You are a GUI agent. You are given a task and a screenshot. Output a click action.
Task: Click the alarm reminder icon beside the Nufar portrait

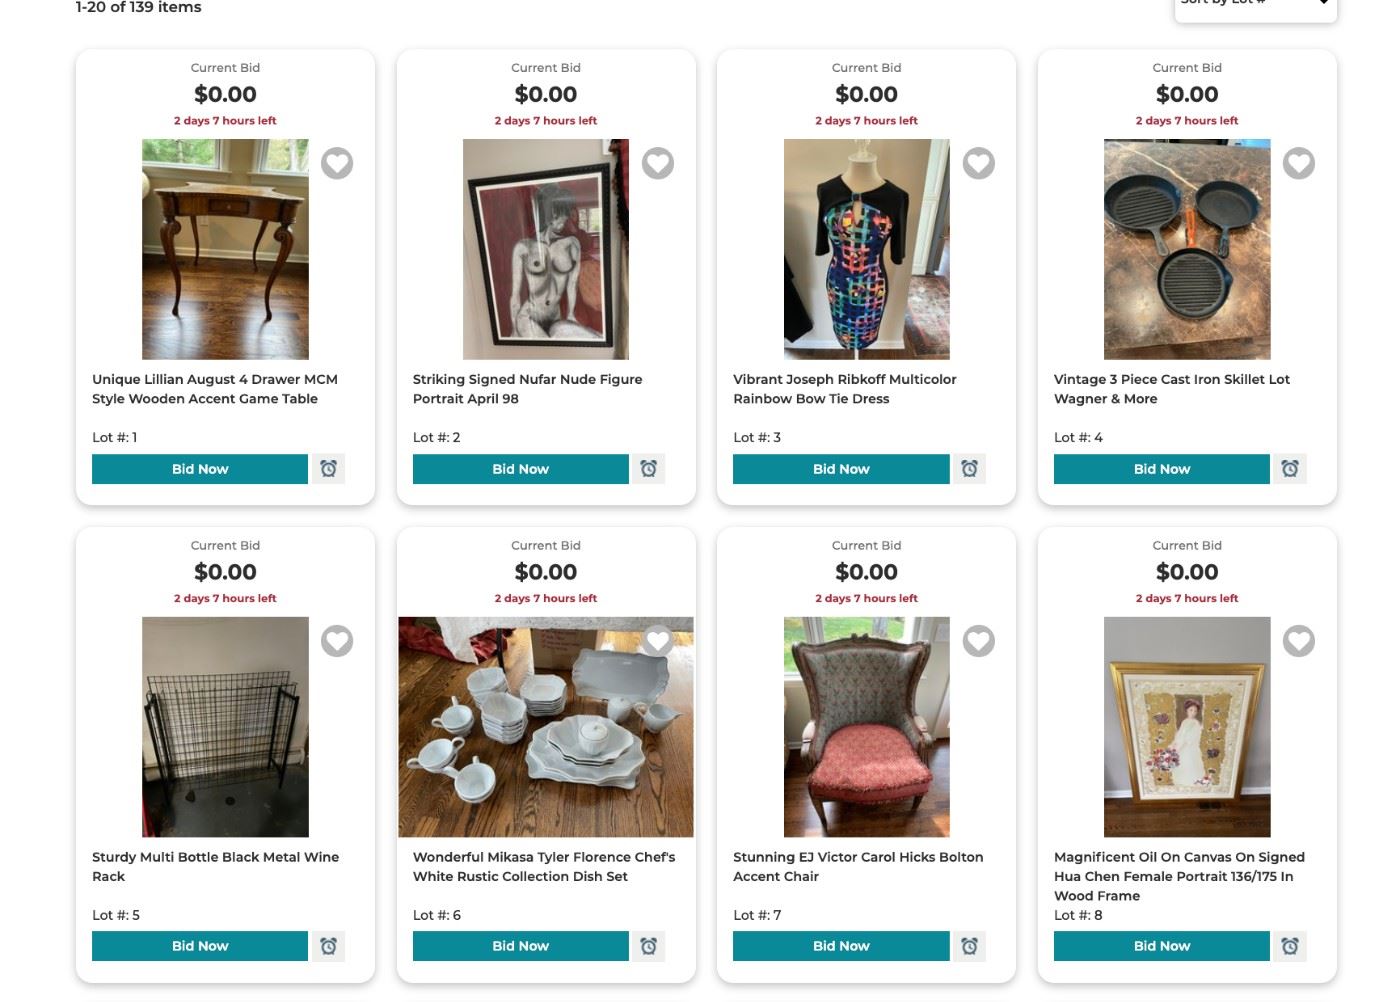(x=649, y=468)
